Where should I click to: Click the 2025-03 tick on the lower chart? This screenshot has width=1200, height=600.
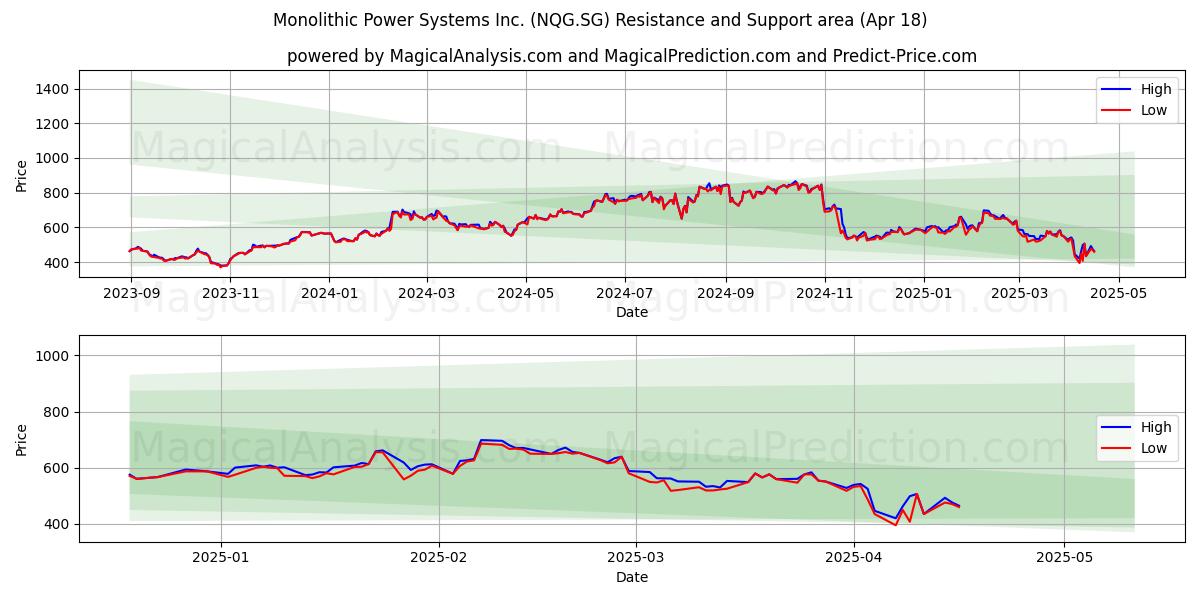[x=636, y=558]
